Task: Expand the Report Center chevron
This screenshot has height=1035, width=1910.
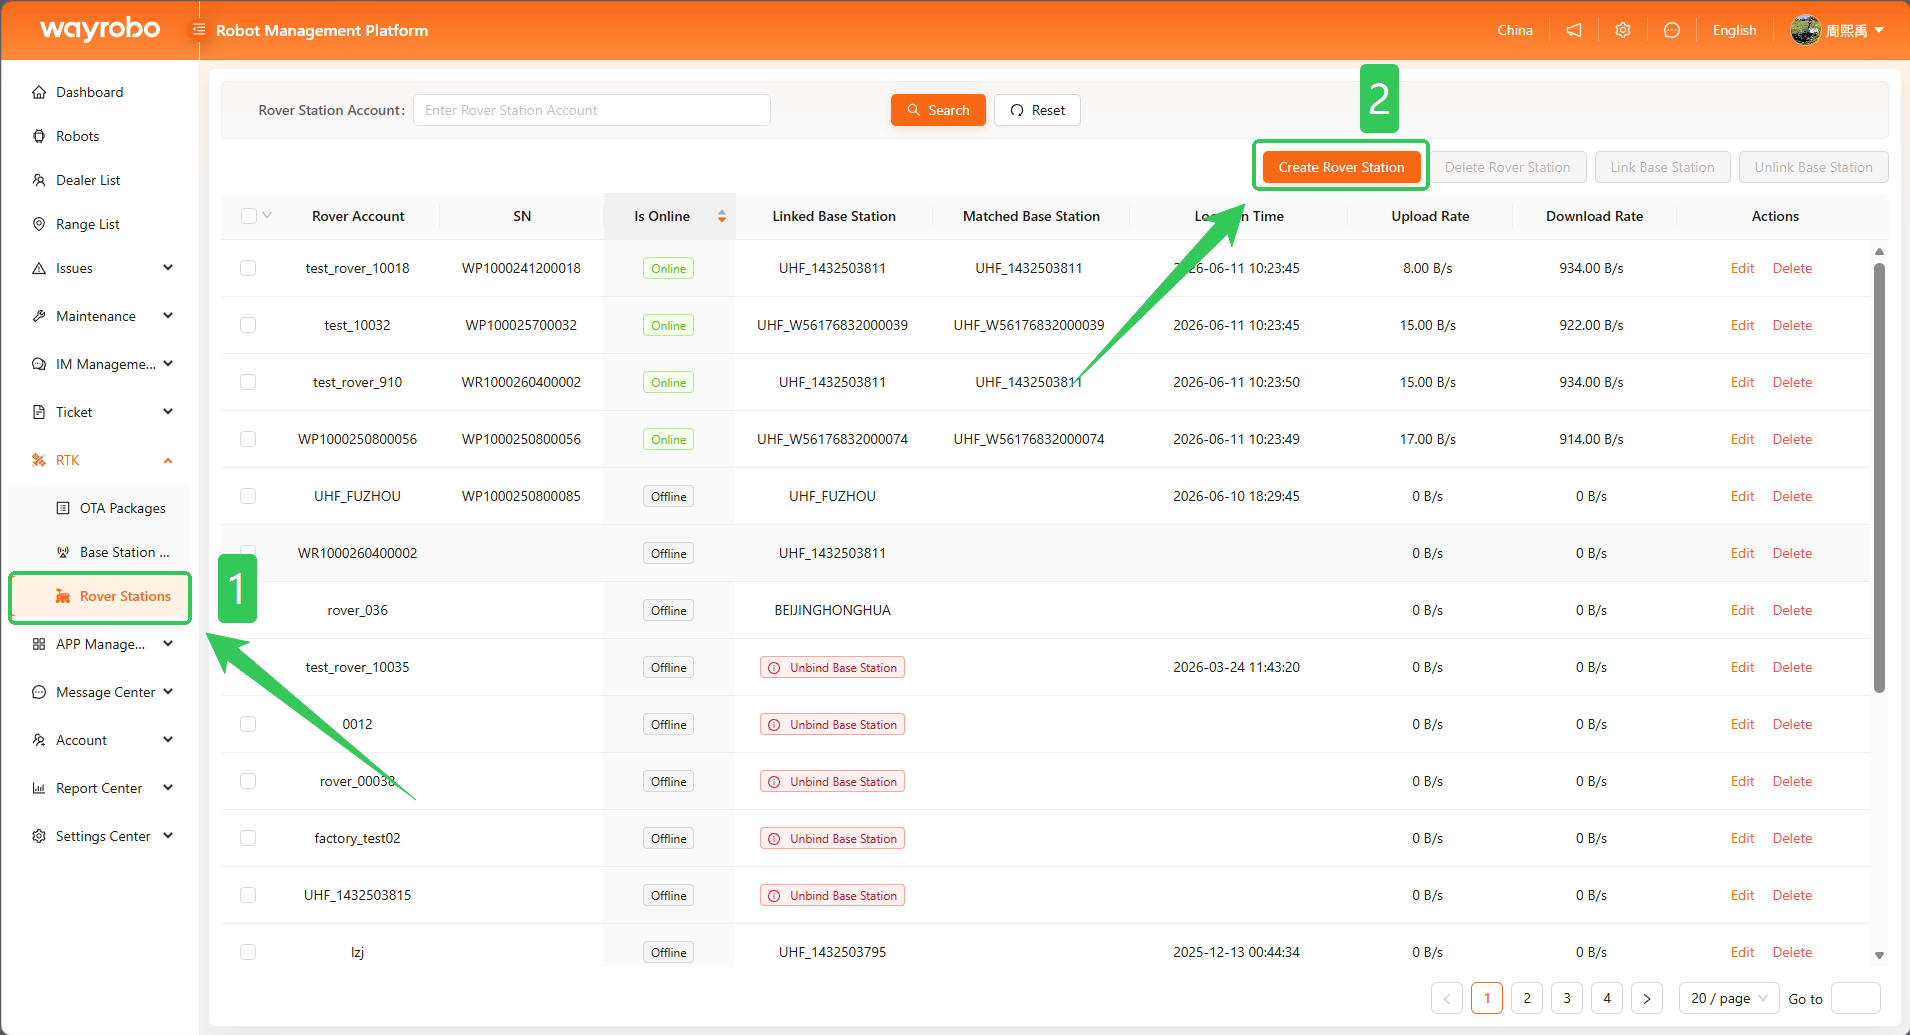Action: click(x=168, y=788)
